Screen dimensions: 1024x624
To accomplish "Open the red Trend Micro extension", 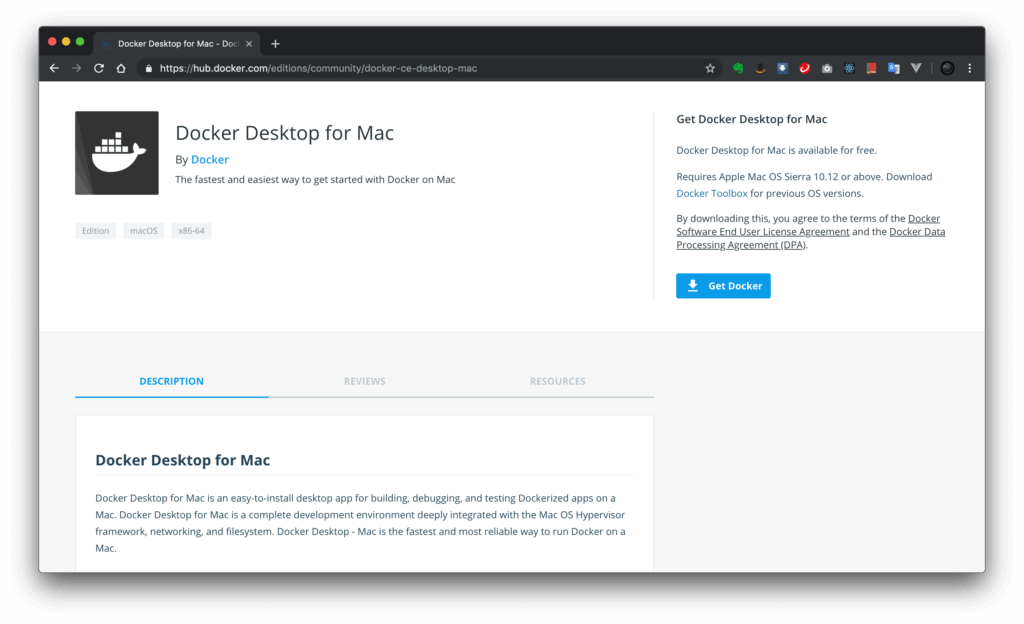I will (x=805, y=68).
